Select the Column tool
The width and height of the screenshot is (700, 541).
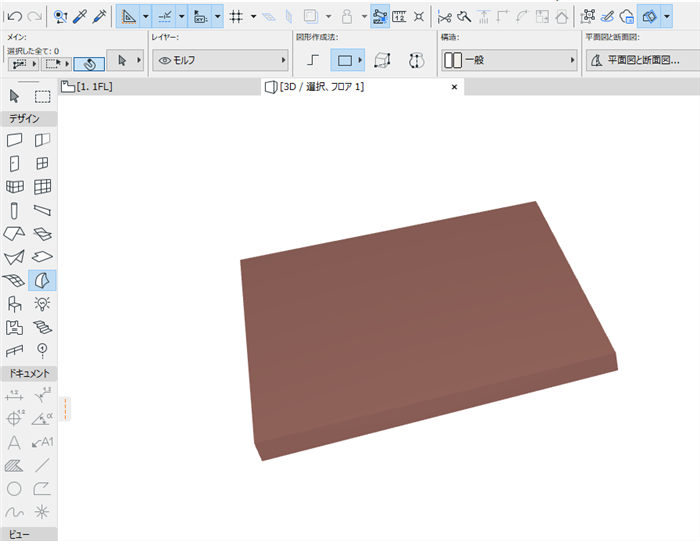tap(14, 210)
